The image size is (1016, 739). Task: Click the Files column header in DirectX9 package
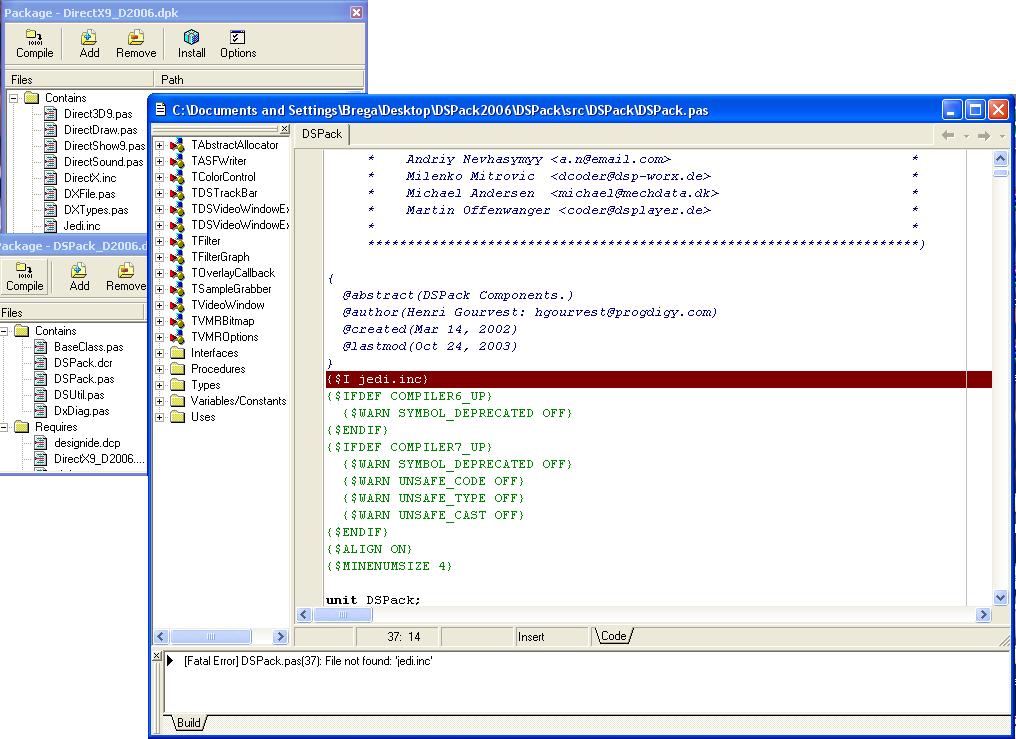pos(79,79)
